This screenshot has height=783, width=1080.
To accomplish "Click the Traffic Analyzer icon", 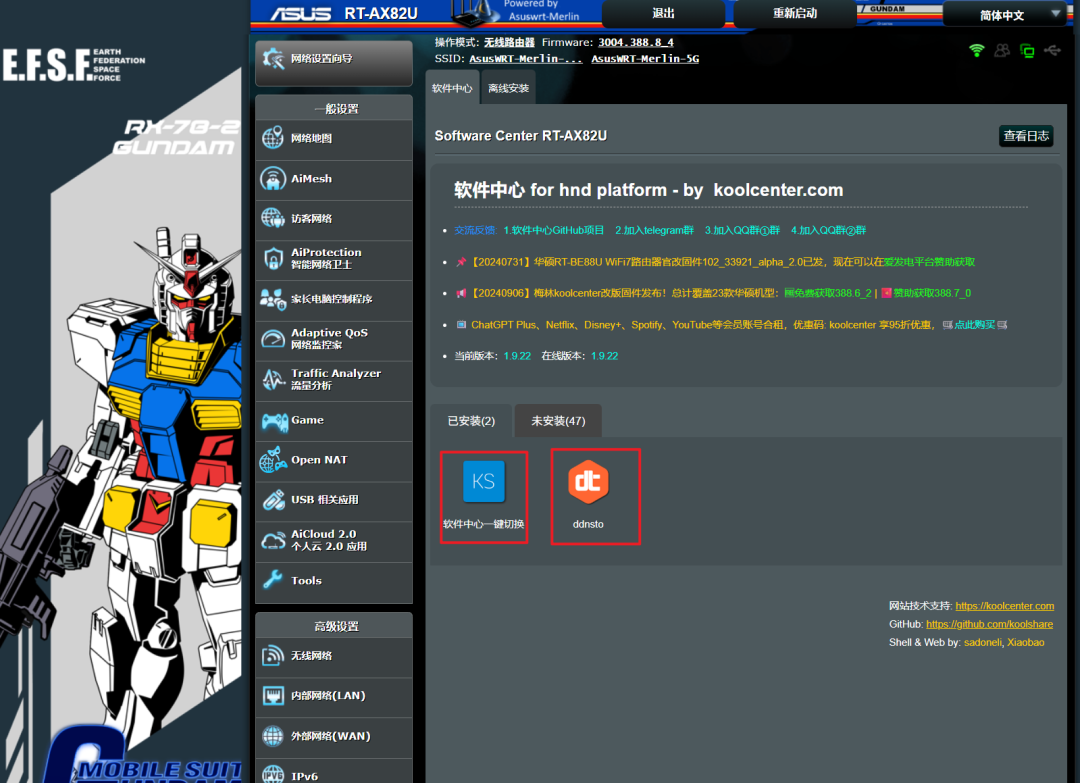I will tap(273, 379).
